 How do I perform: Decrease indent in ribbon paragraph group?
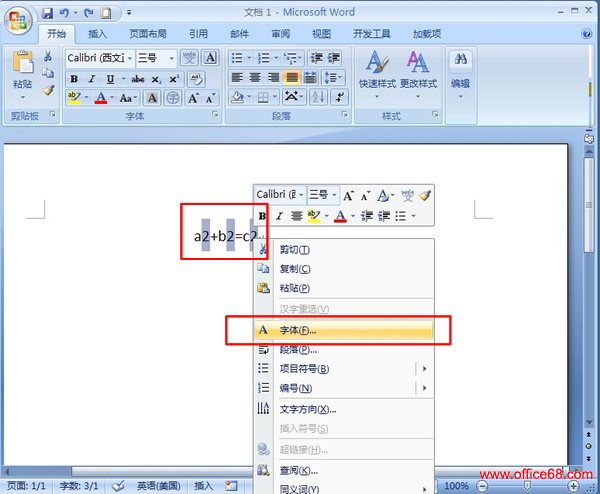[x=317, y=58]
